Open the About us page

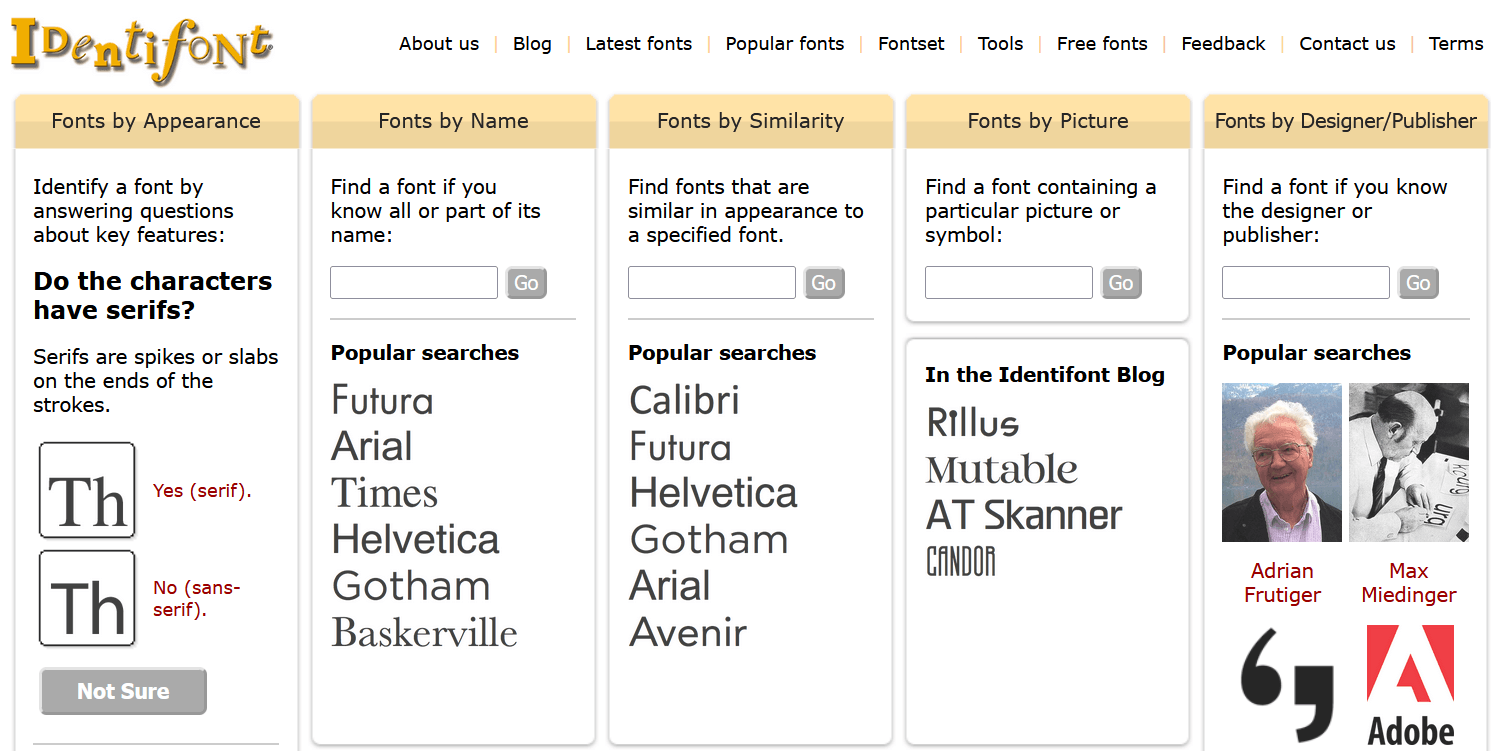click(439, 44)
